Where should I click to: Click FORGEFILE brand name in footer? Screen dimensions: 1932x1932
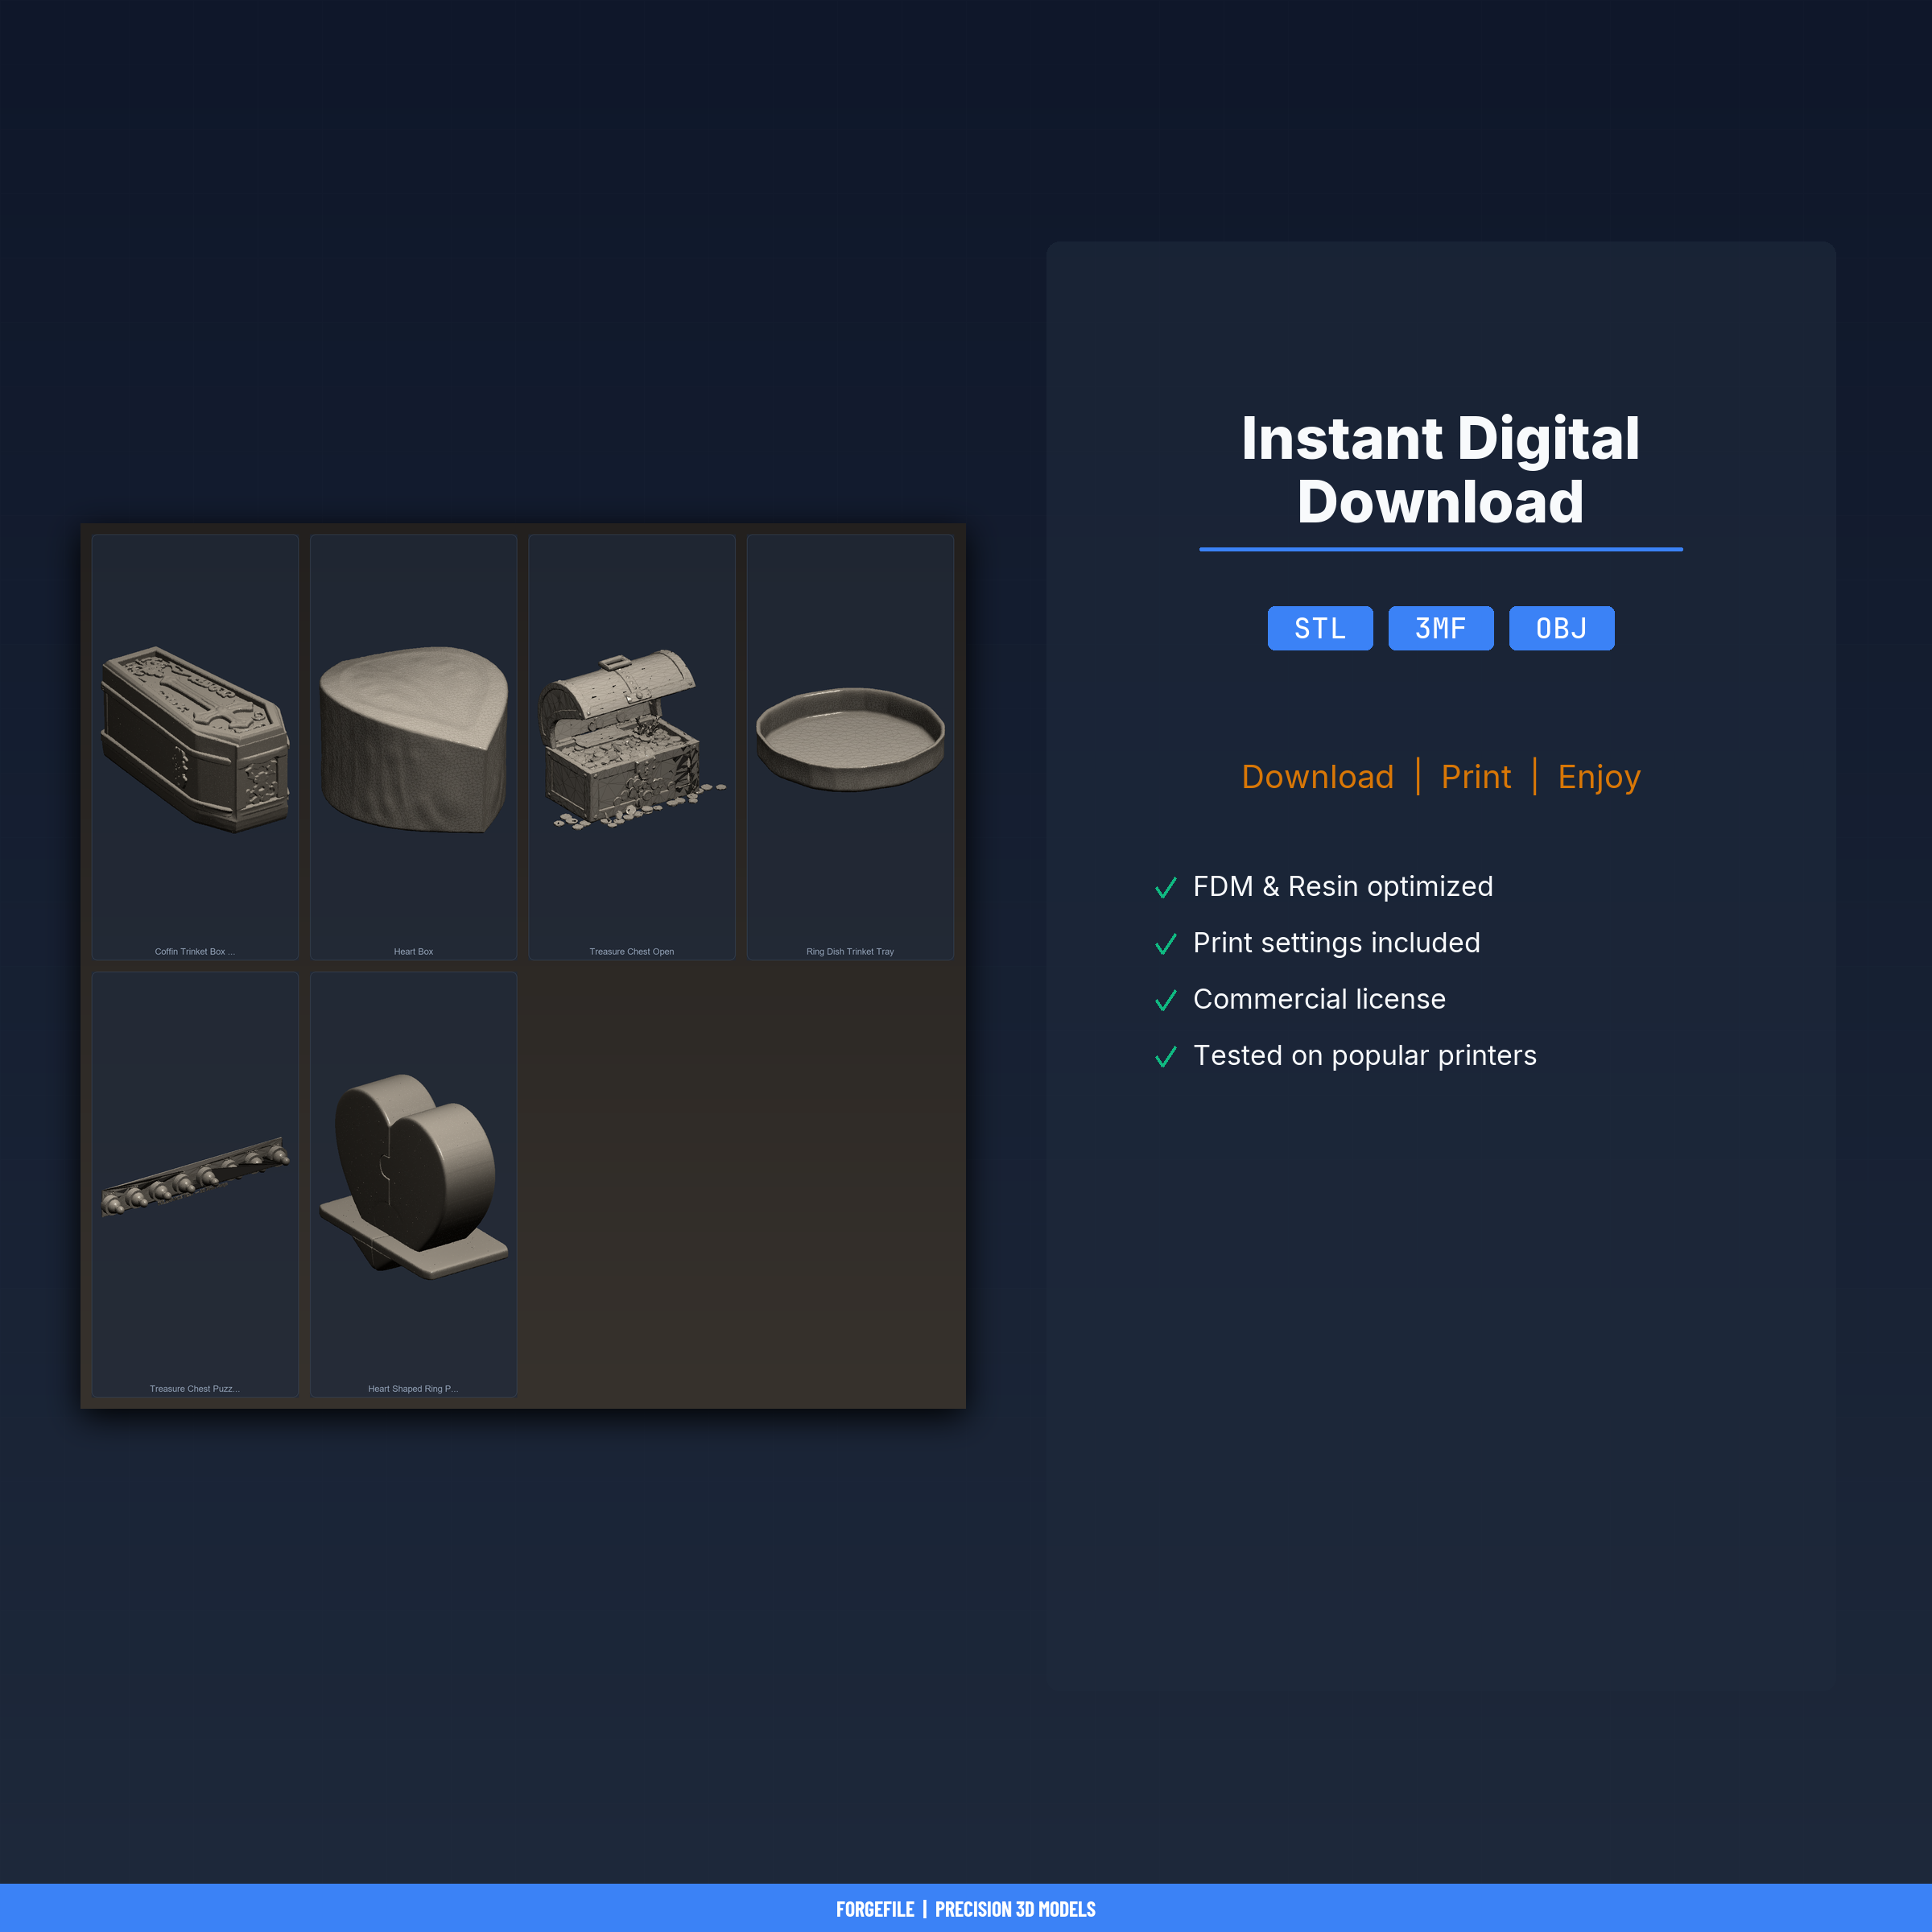[874, 1909]
